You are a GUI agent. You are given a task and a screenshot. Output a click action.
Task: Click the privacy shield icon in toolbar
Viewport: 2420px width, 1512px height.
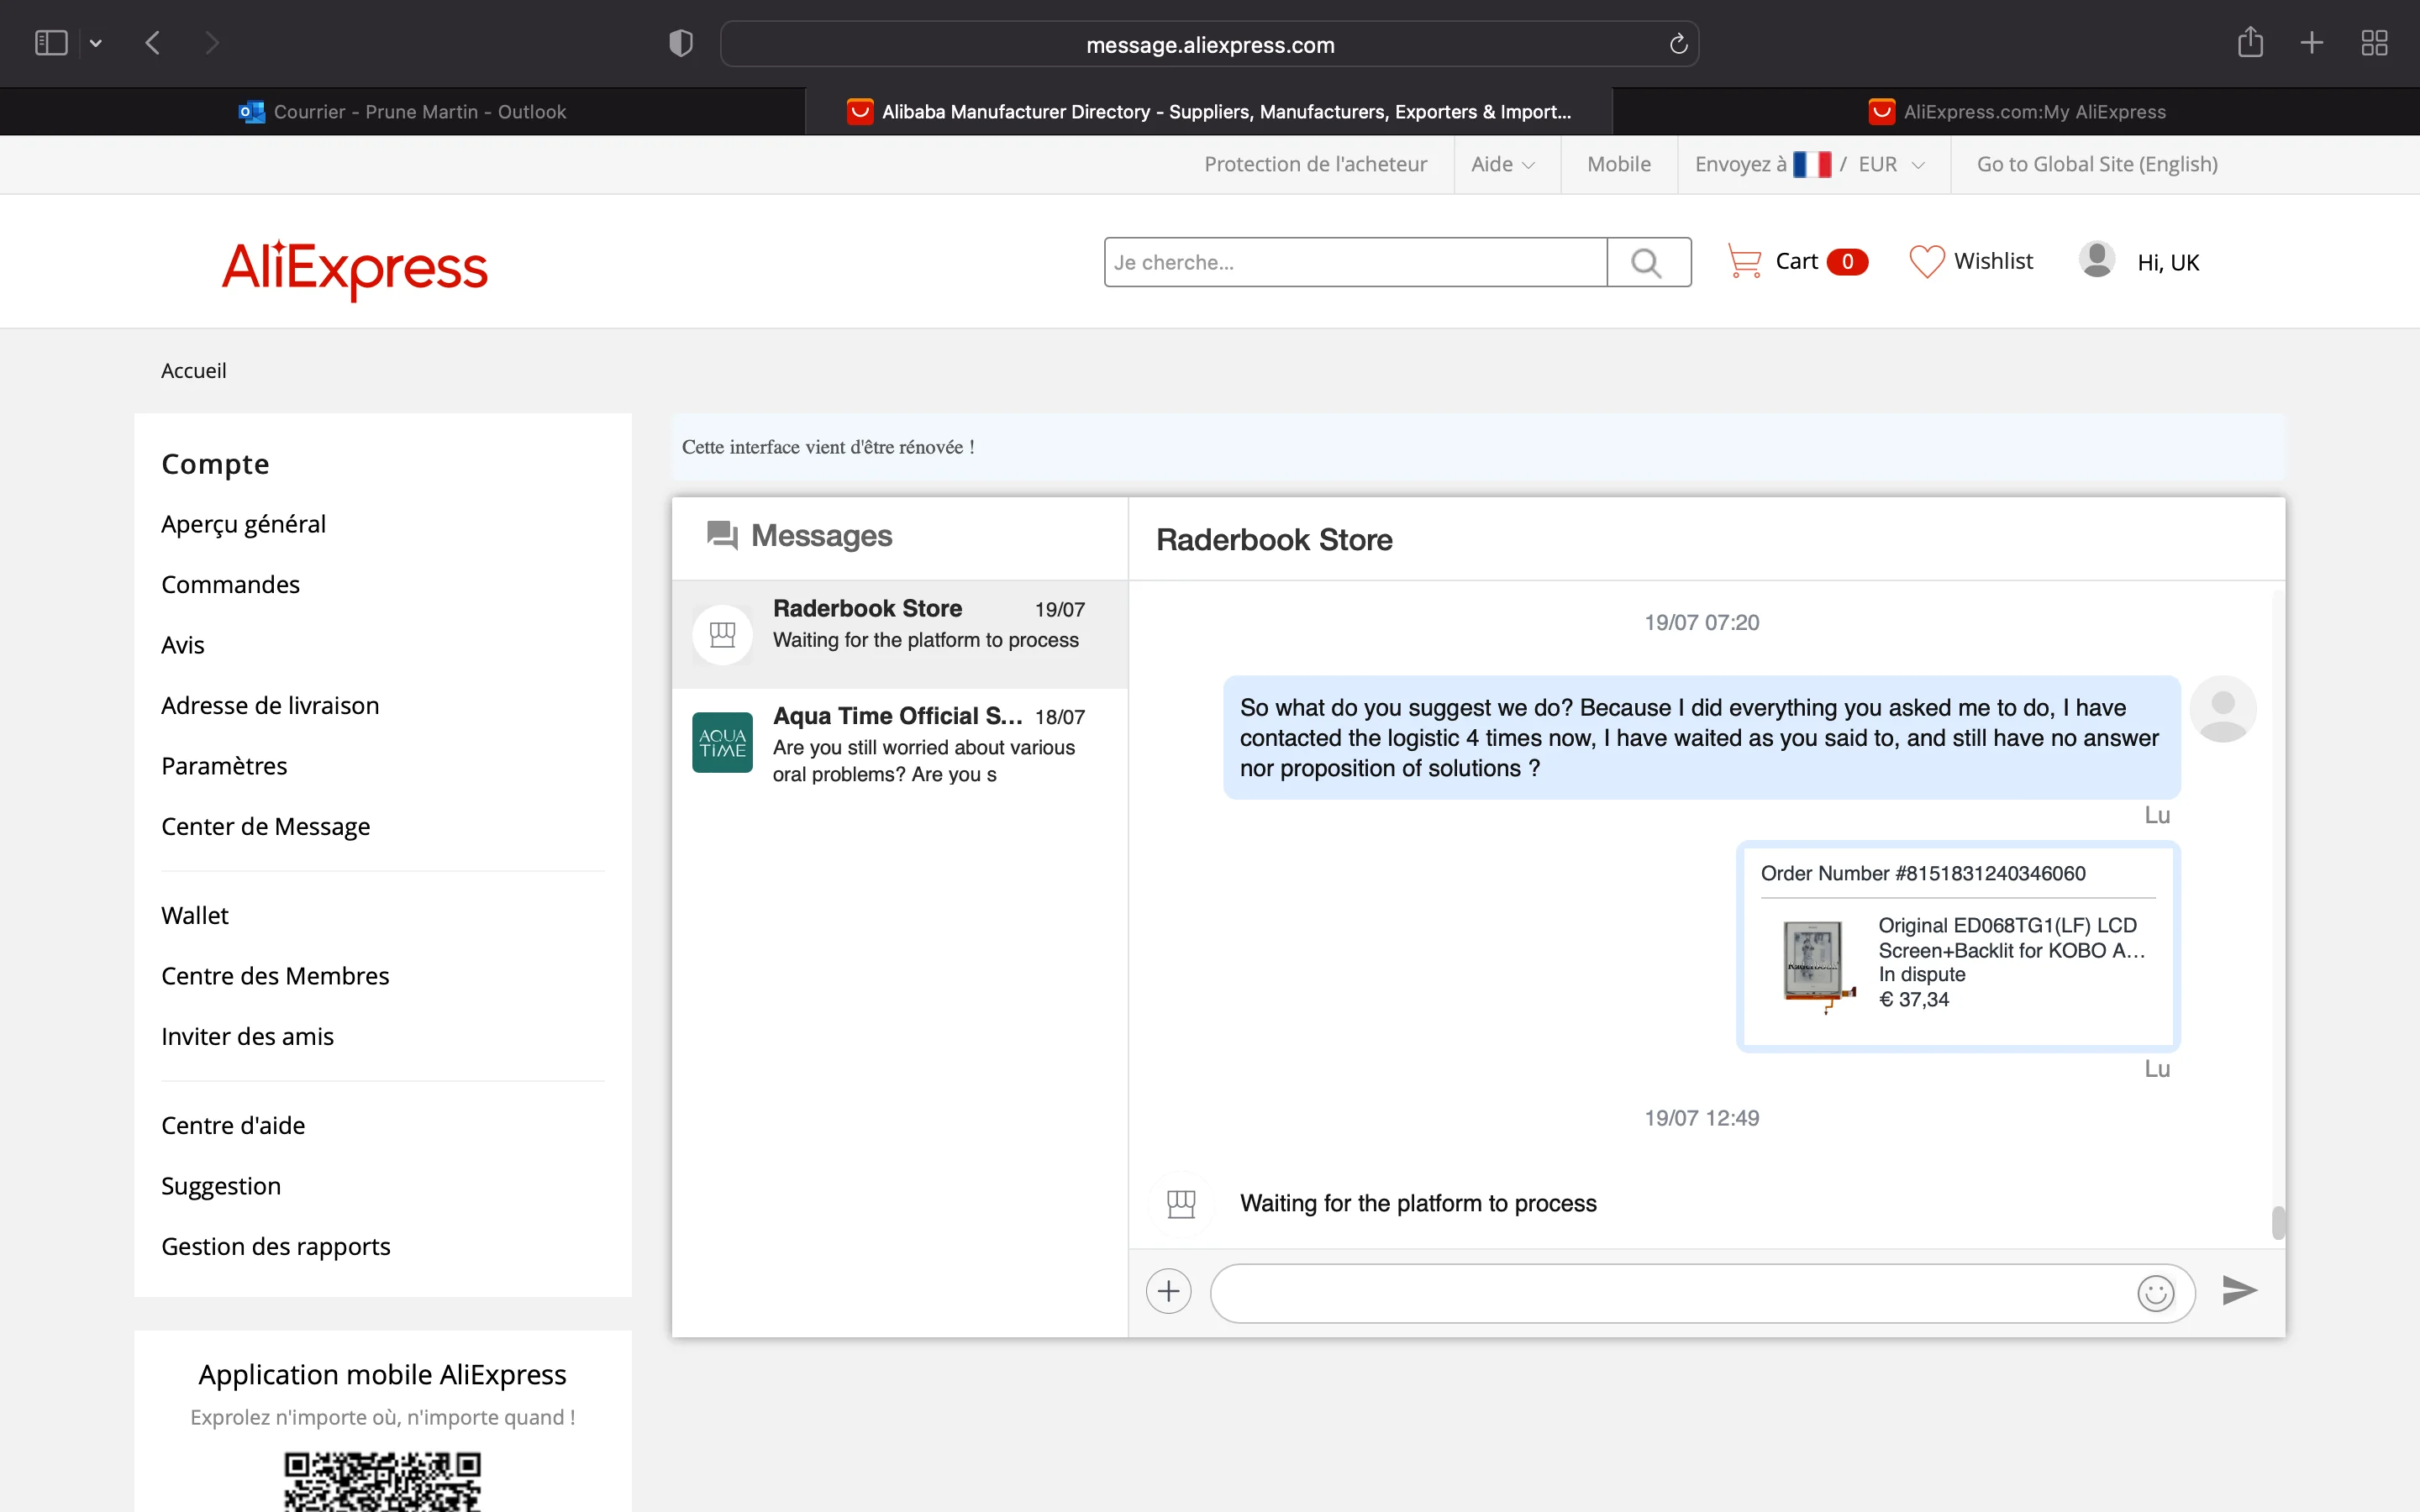(680, 43)
